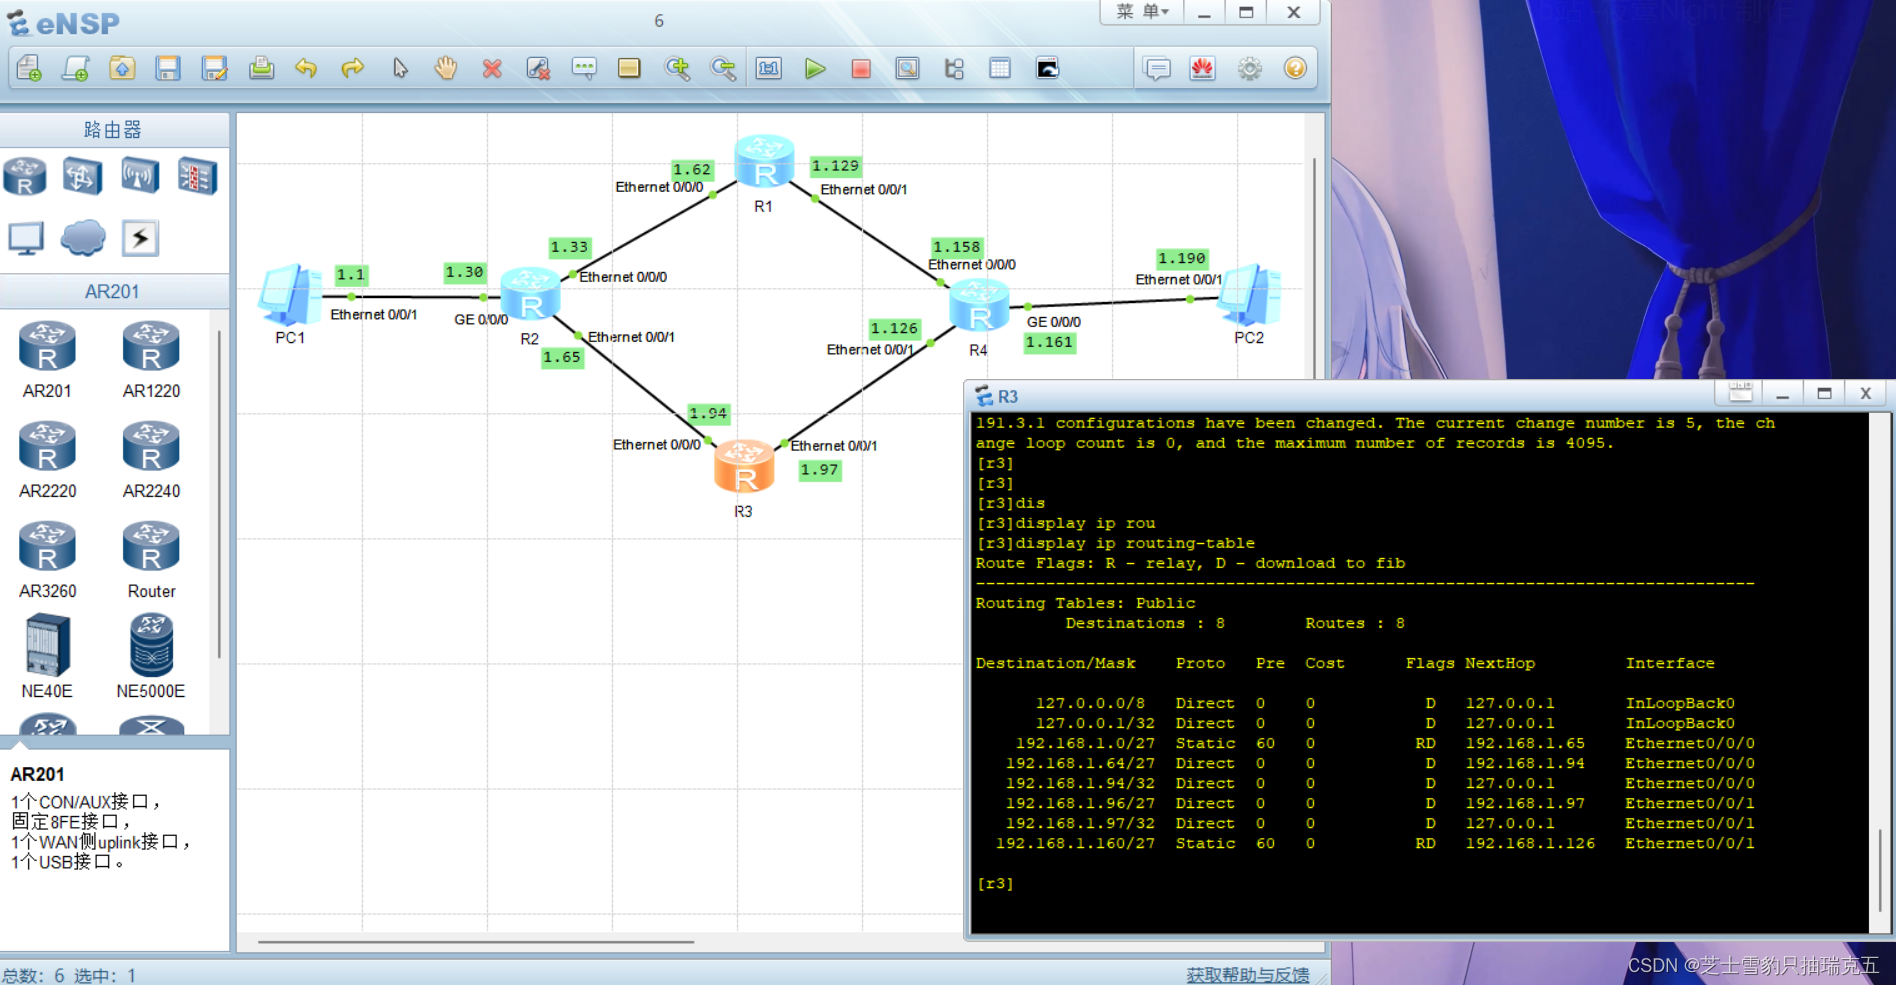Minimize the R3 terminal window

tap(1783, 393)
